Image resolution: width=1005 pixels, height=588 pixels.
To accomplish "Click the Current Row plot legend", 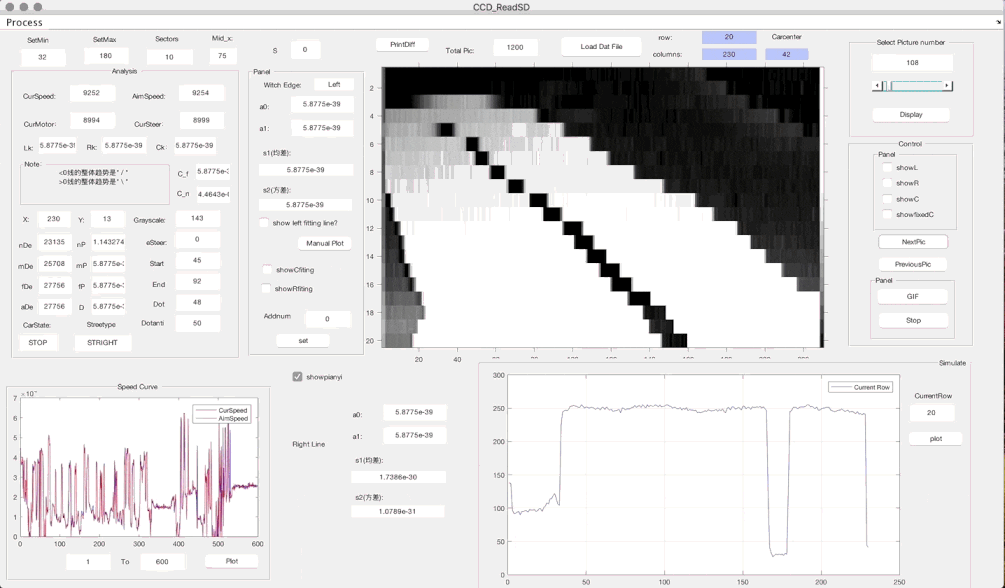I will coord(860,387).
